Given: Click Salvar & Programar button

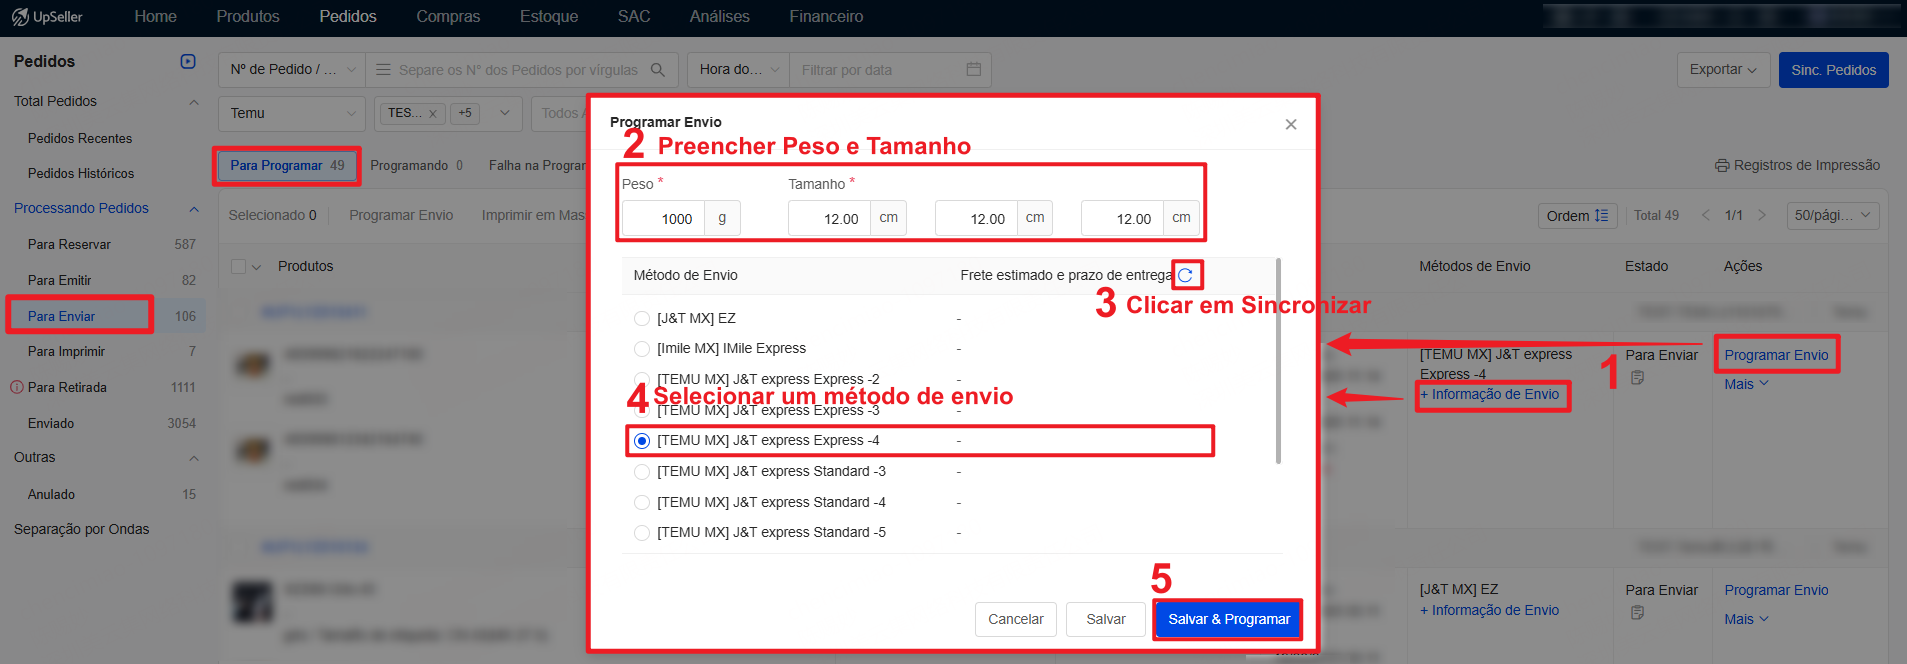Looking at the screenshot, I should tap(1229, 620).
